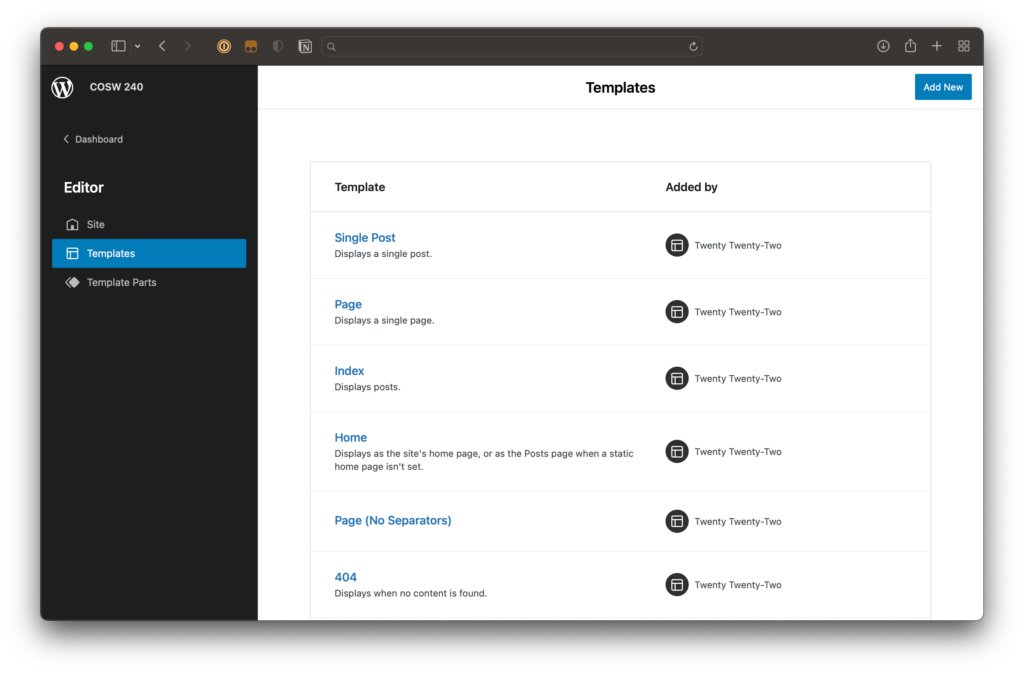The image size is (1024, 674).
Task: Show tab overview grid icon
Action: (x=963, y=46)
